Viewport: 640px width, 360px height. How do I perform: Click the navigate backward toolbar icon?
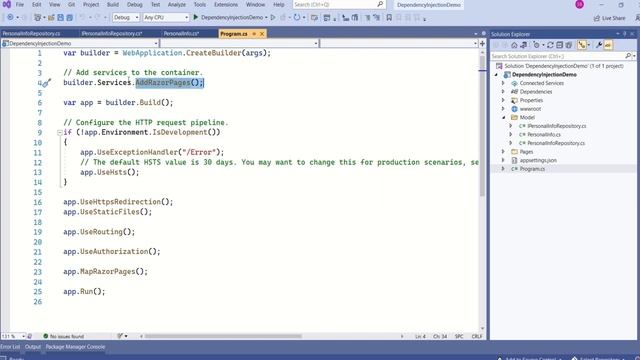[10, 18]
